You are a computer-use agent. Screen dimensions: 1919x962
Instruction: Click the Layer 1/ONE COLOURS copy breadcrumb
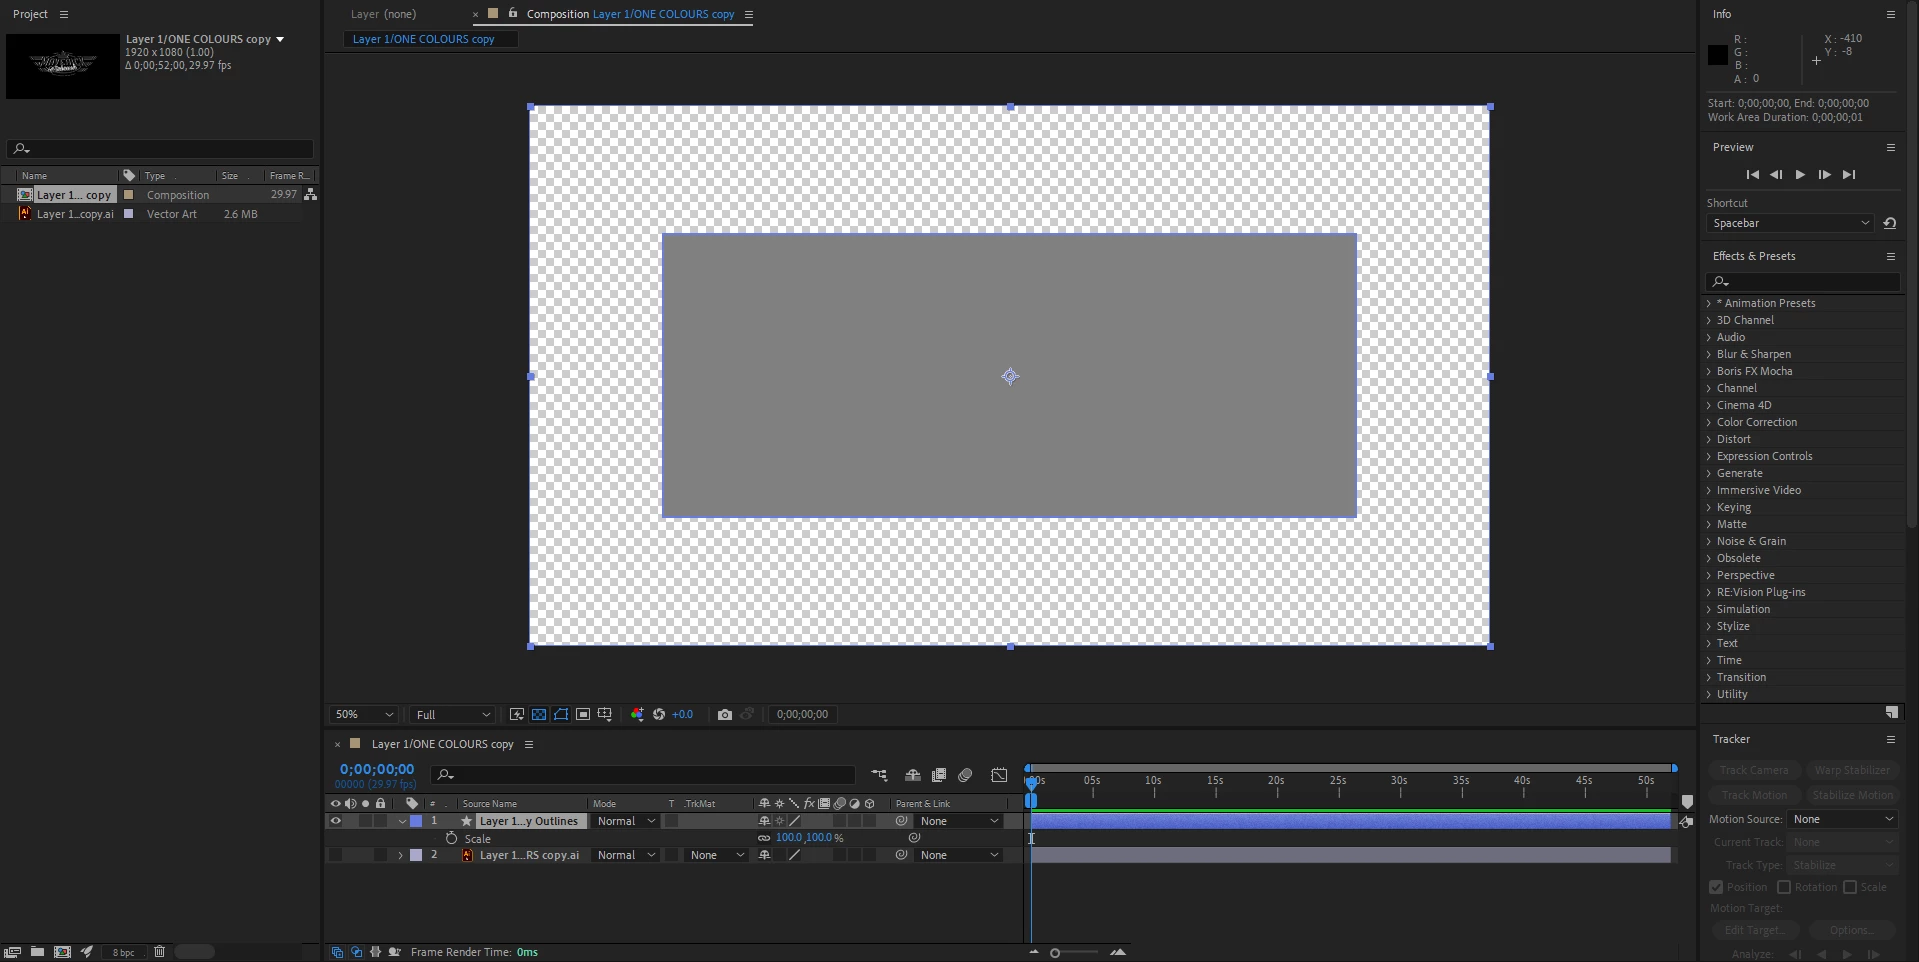pos(423,39)
